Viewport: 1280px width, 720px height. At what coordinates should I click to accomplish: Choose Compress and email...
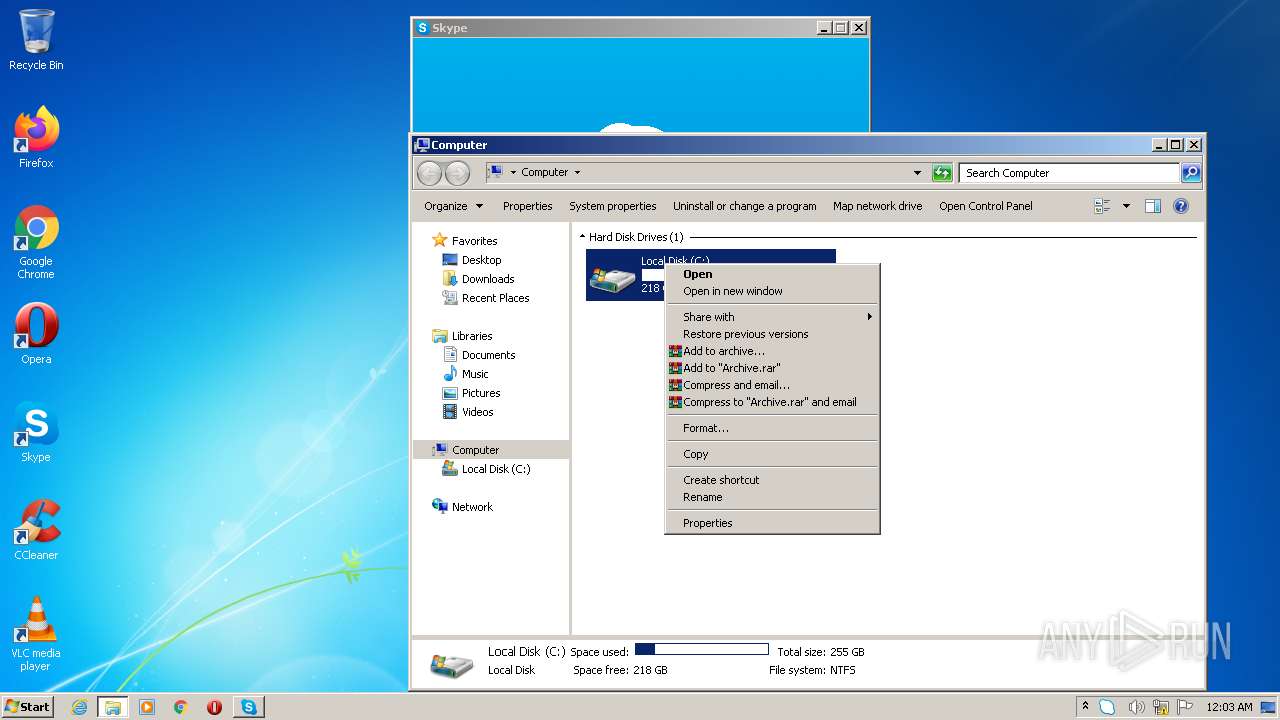(x=772, y=385)
